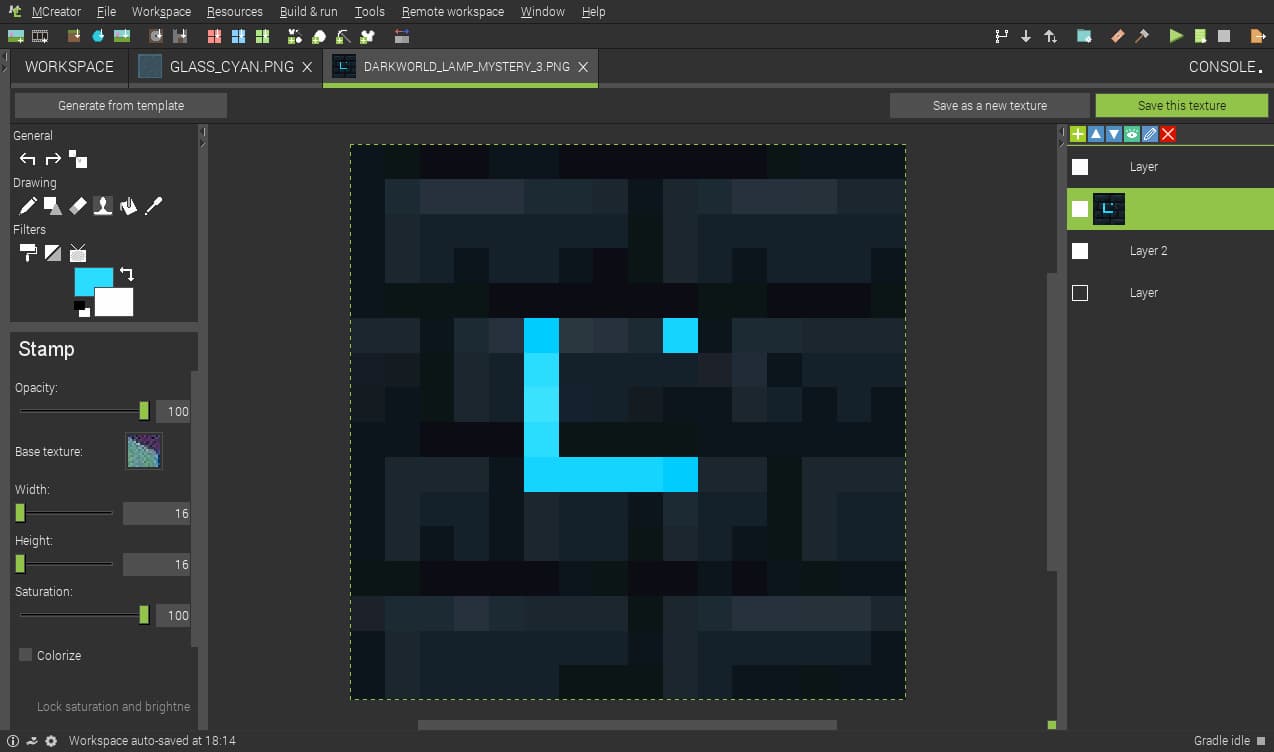Open the Tools menu
Screen dimensions: 1274x752
pyautogui.click(x=368, y=11)
